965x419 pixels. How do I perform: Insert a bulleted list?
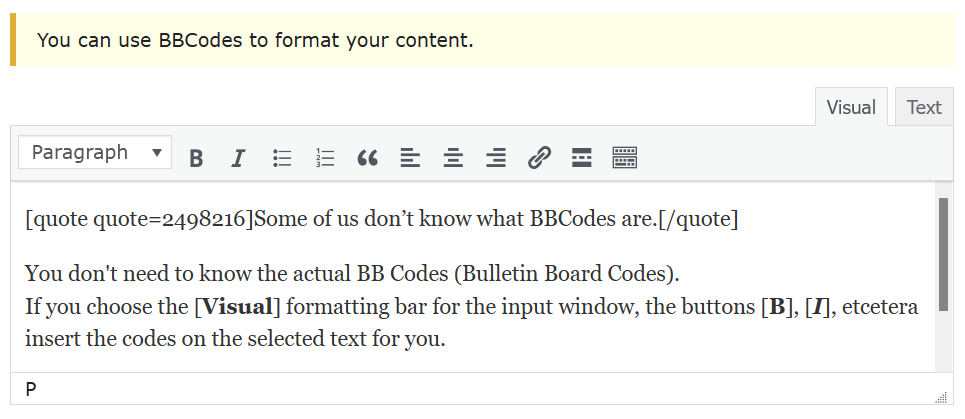click(282, 158)
